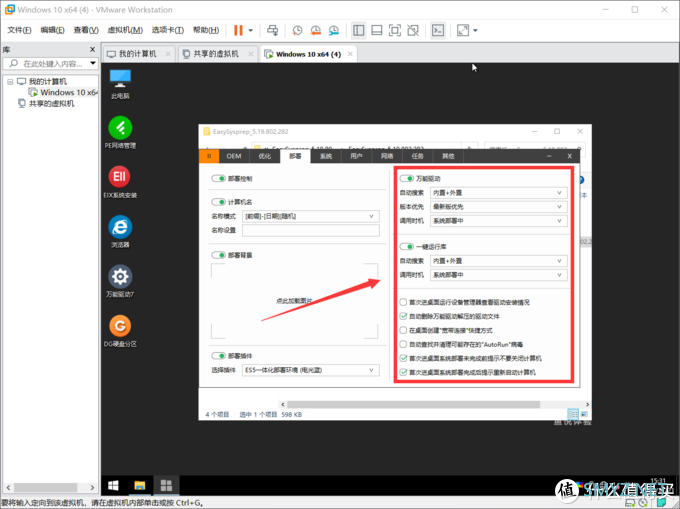Click the library search input field

[x=49, y=64]
